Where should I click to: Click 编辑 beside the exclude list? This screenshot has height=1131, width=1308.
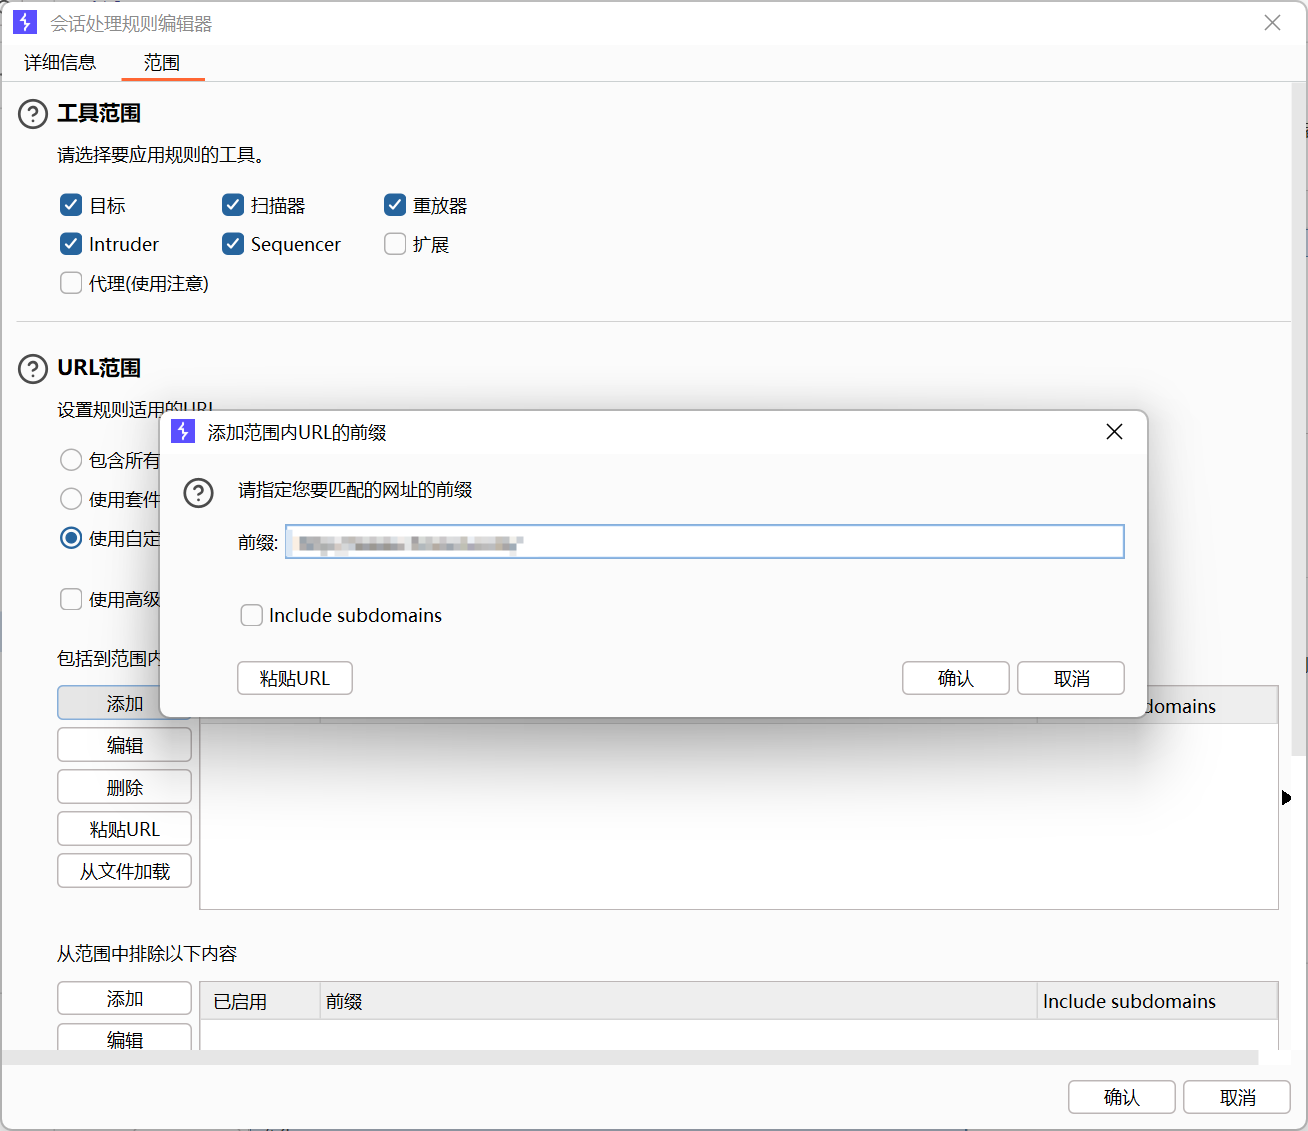[x=124, y=1038]
